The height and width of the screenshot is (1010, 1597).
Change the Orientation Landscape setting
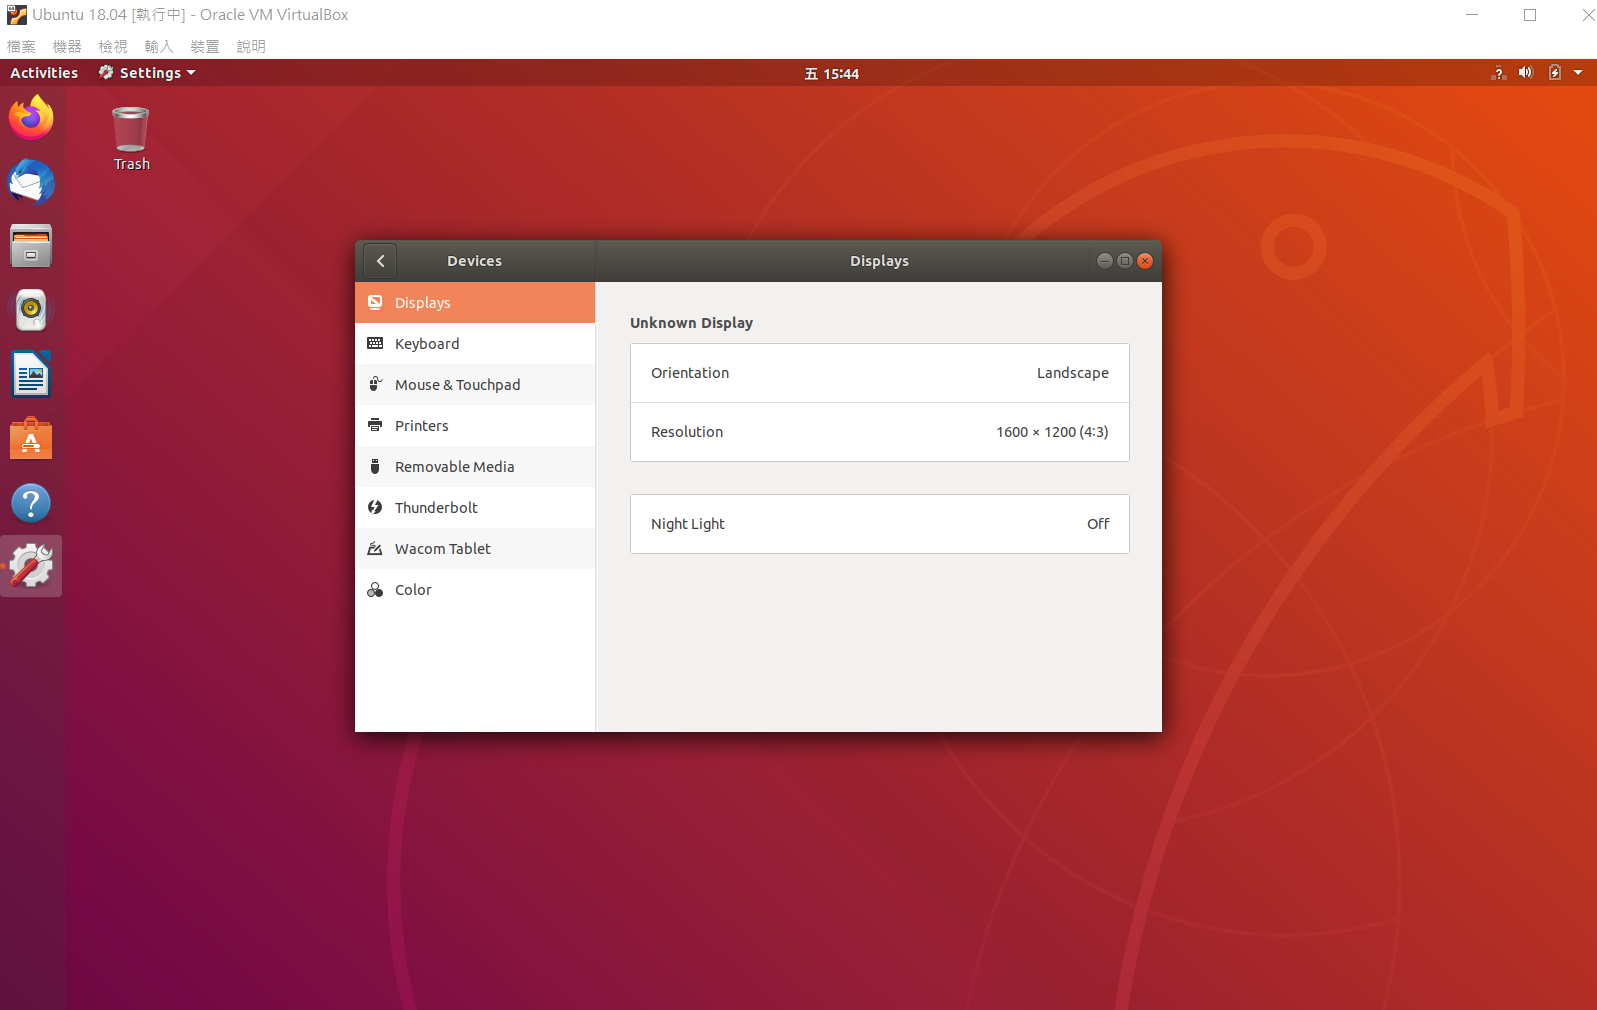880,373
